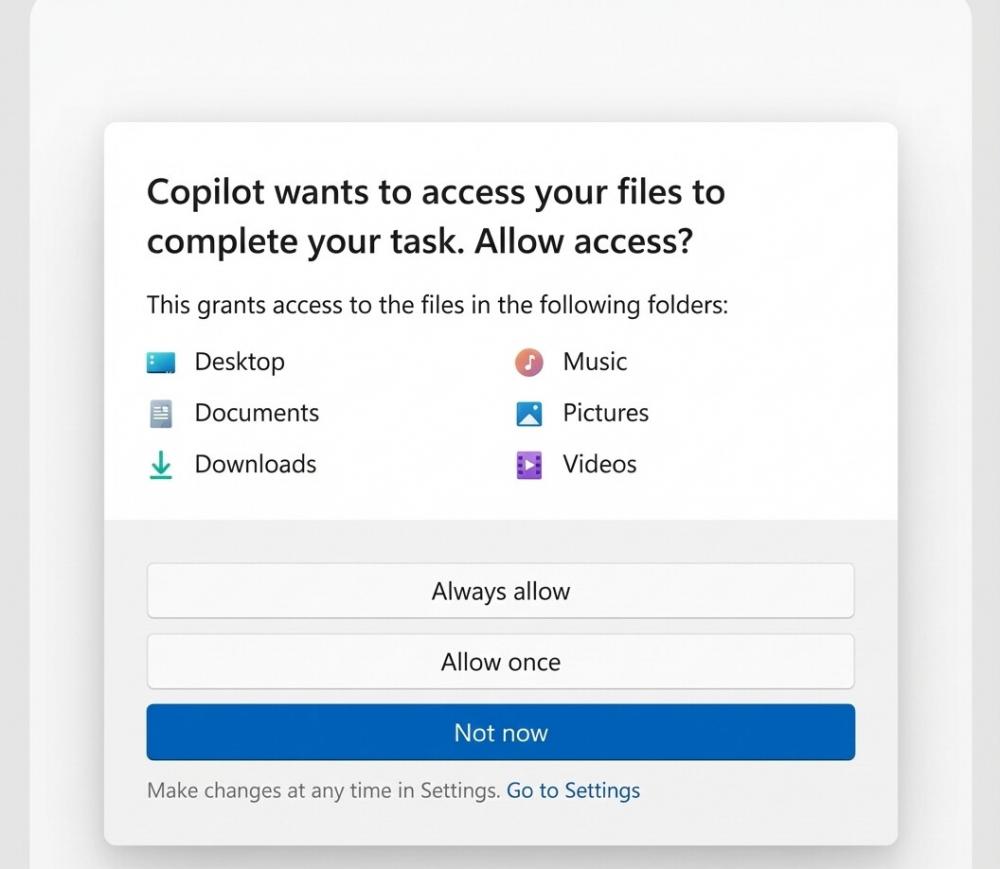Click the 'Allow access?' question in the heading
1000x869 pixels.
583,243
